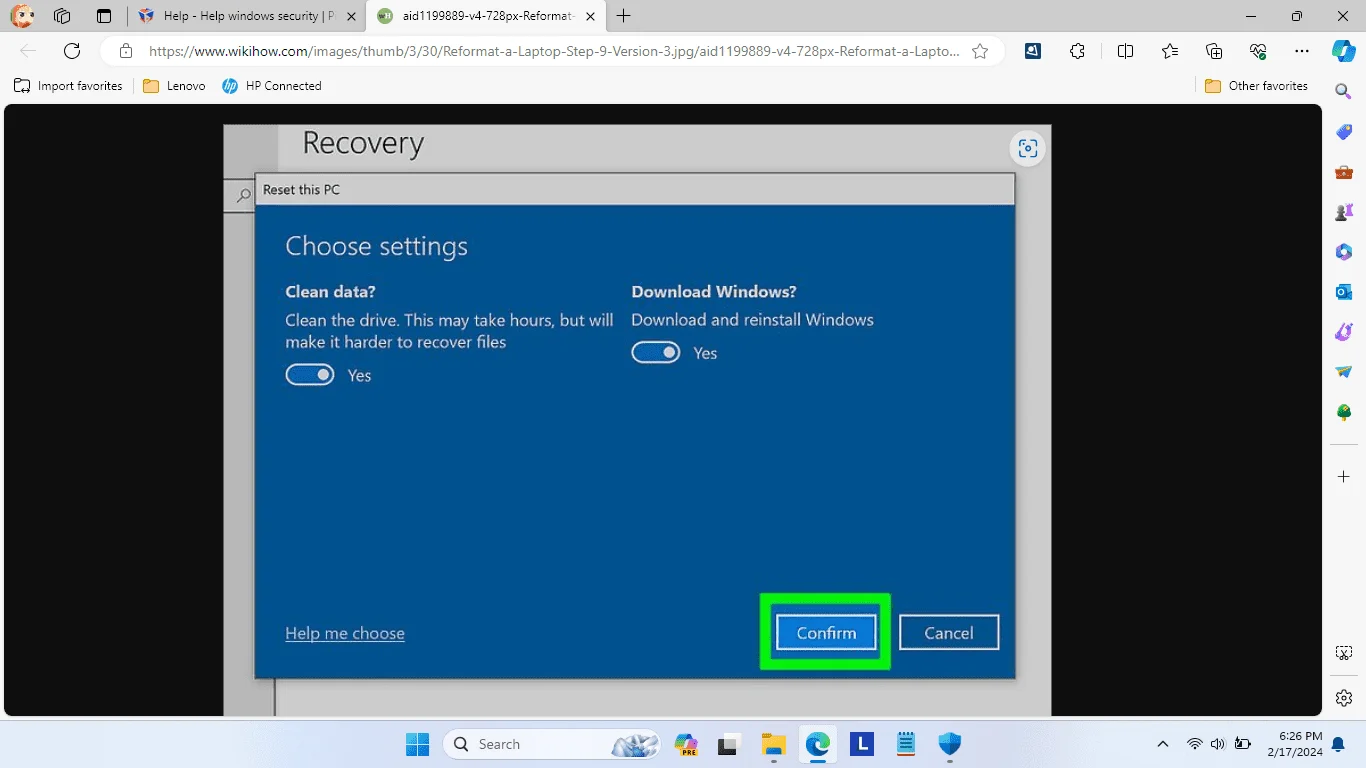This screenshot has width=1366, height=768.
Task: Open sidebar Outlook icon
Action: point(1344,292)
